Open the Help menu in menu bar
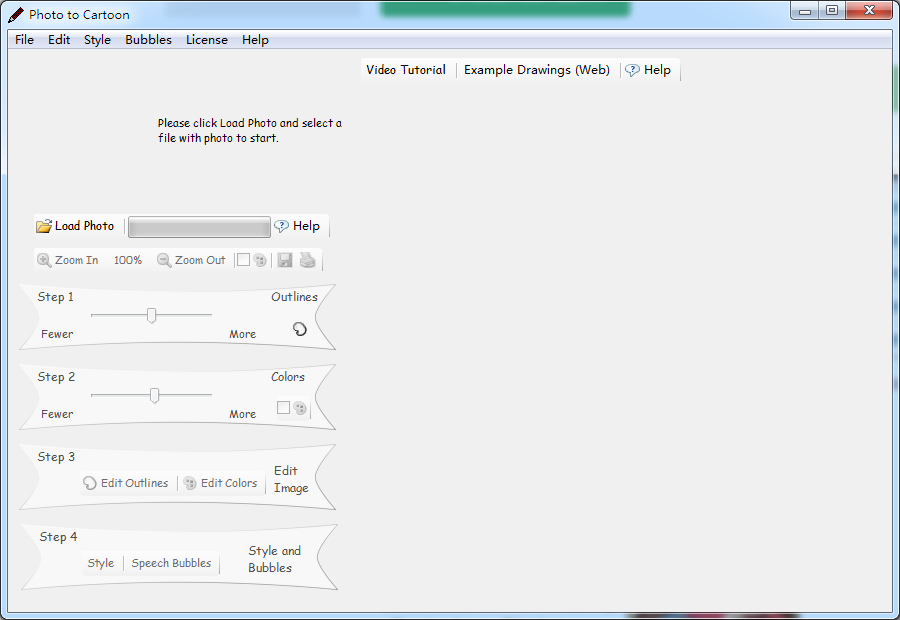This screenshot has width=900, height=620. [255, 40]
